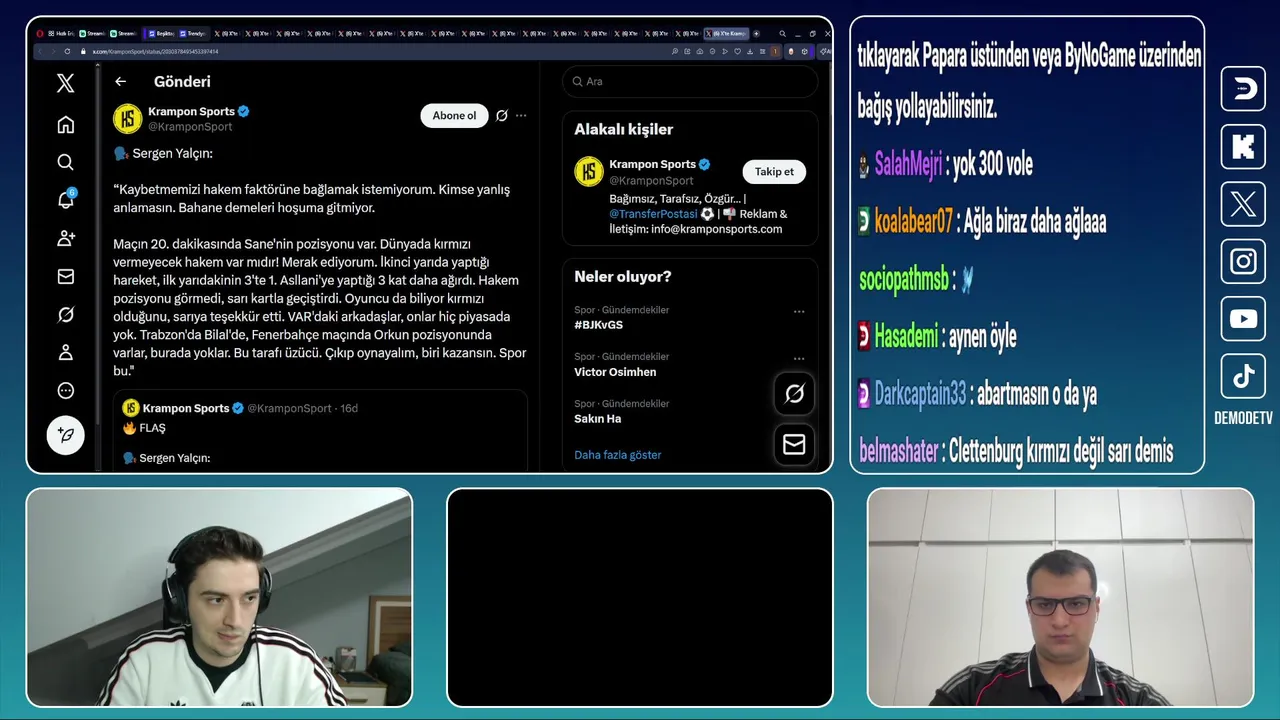Image resolution: width=1280 pixels, height=720 pixels.
Task: Click the DemodeTV D logo icon
Action: click(1243, 89)
